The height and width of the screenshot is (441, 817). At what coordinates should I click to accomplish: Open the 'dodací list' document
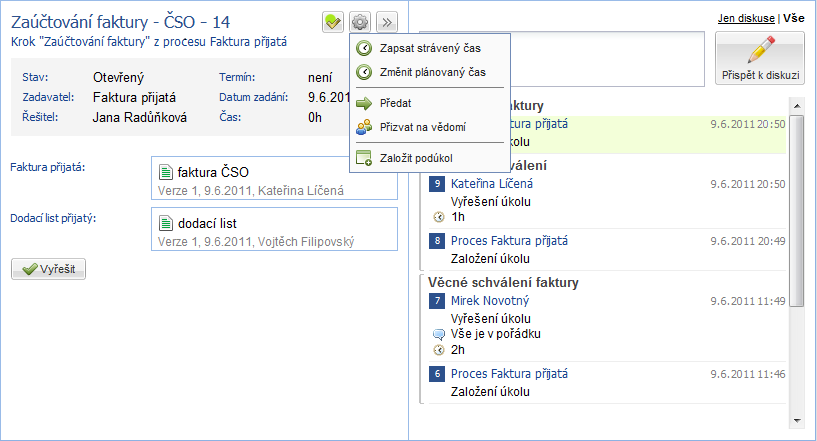pos(208,223)
